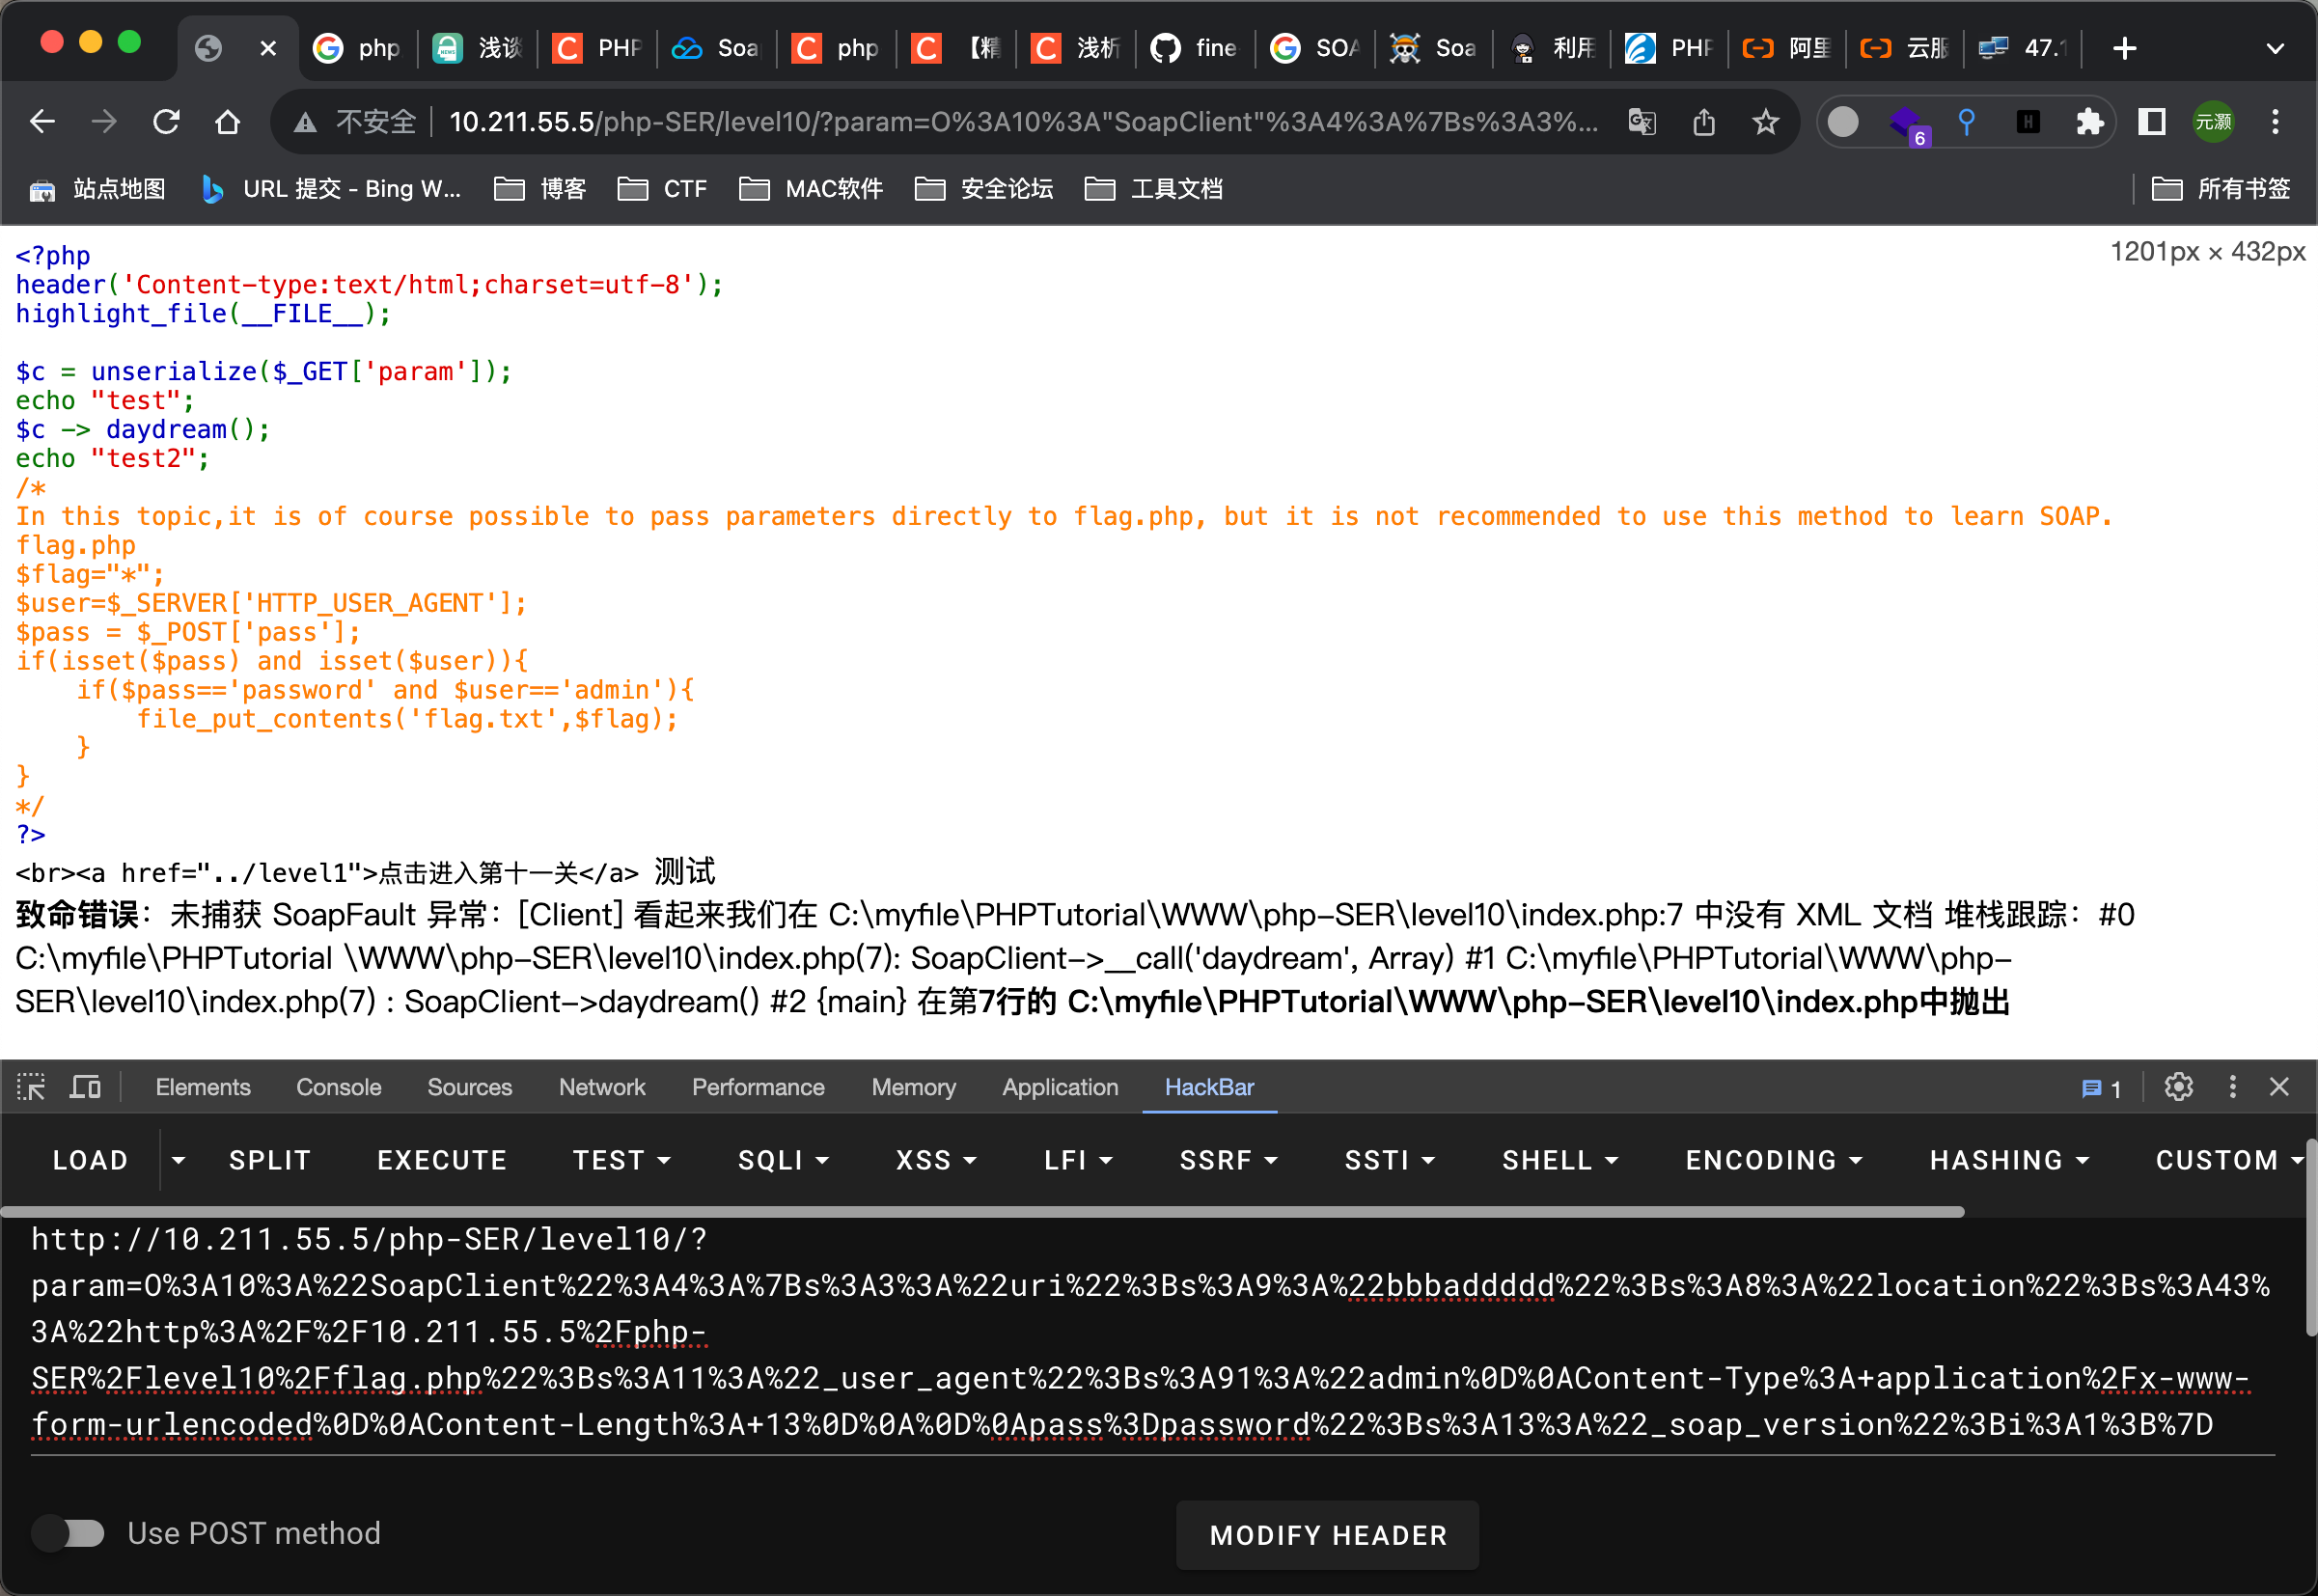This screenshot has height=1596, width=2318.
Task: Bookmark this page with the star
Action: [x=1766, y=122]
